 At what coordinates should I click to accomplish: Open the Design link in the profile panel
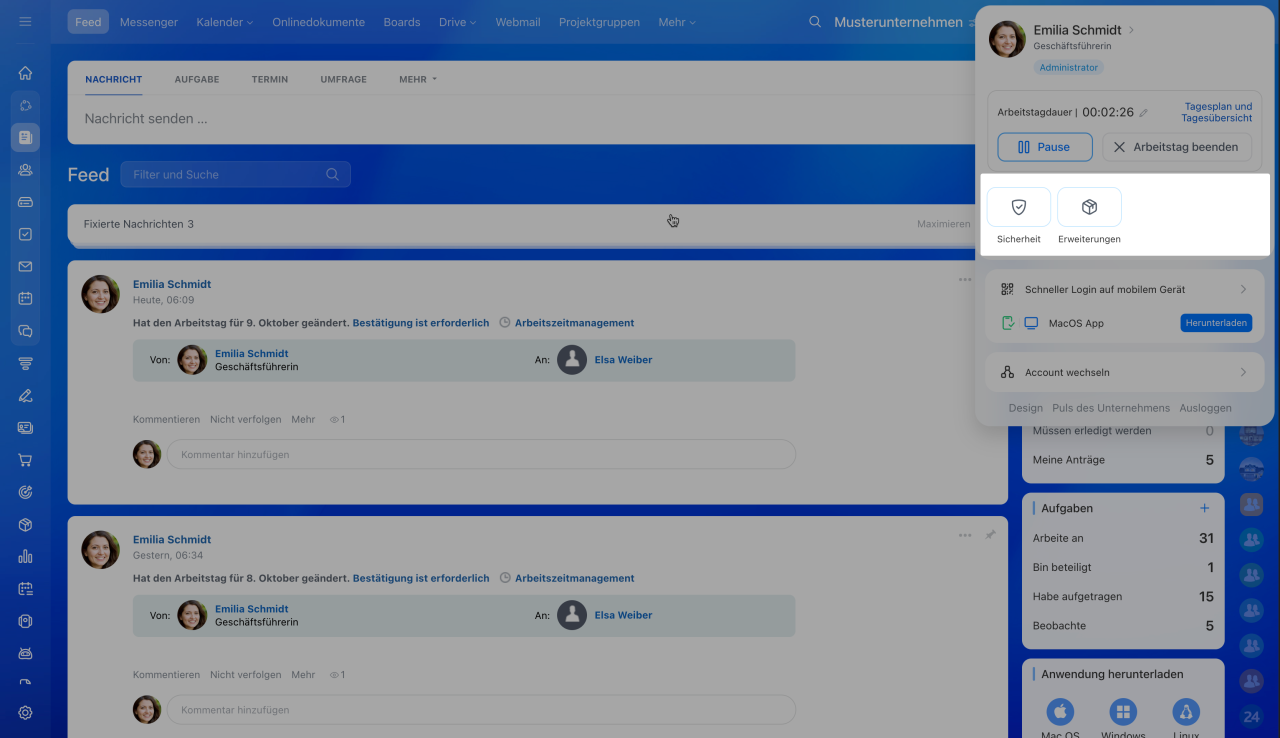point(1026,408)
